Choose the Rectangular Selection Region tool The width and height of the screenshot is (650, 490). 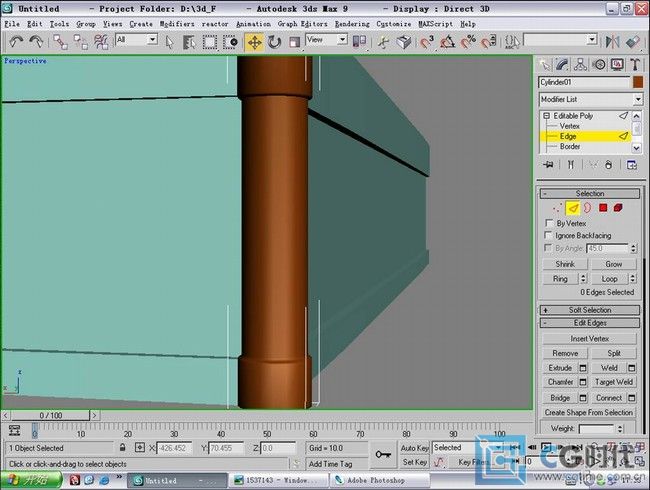(209, 42)
